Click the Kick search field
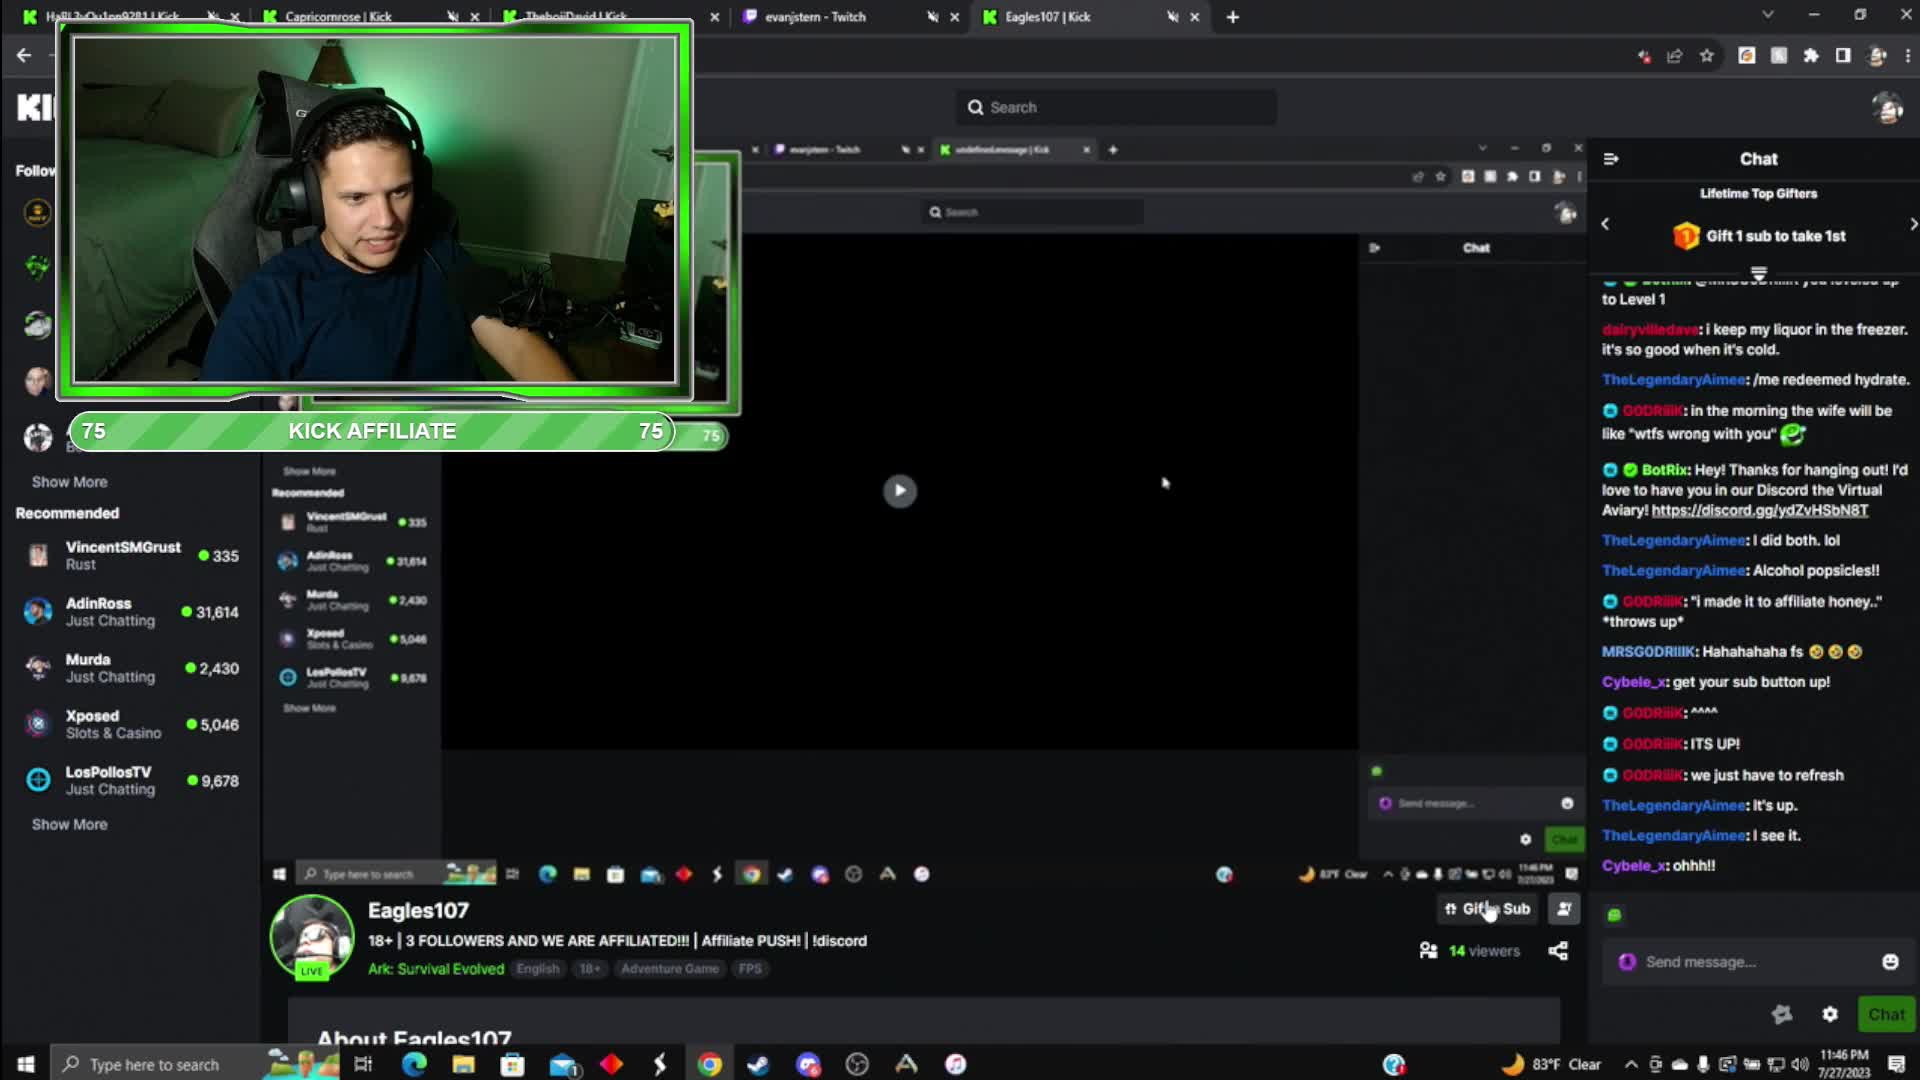Viewport: 1920px width, 1080px height. [1116, 107]
